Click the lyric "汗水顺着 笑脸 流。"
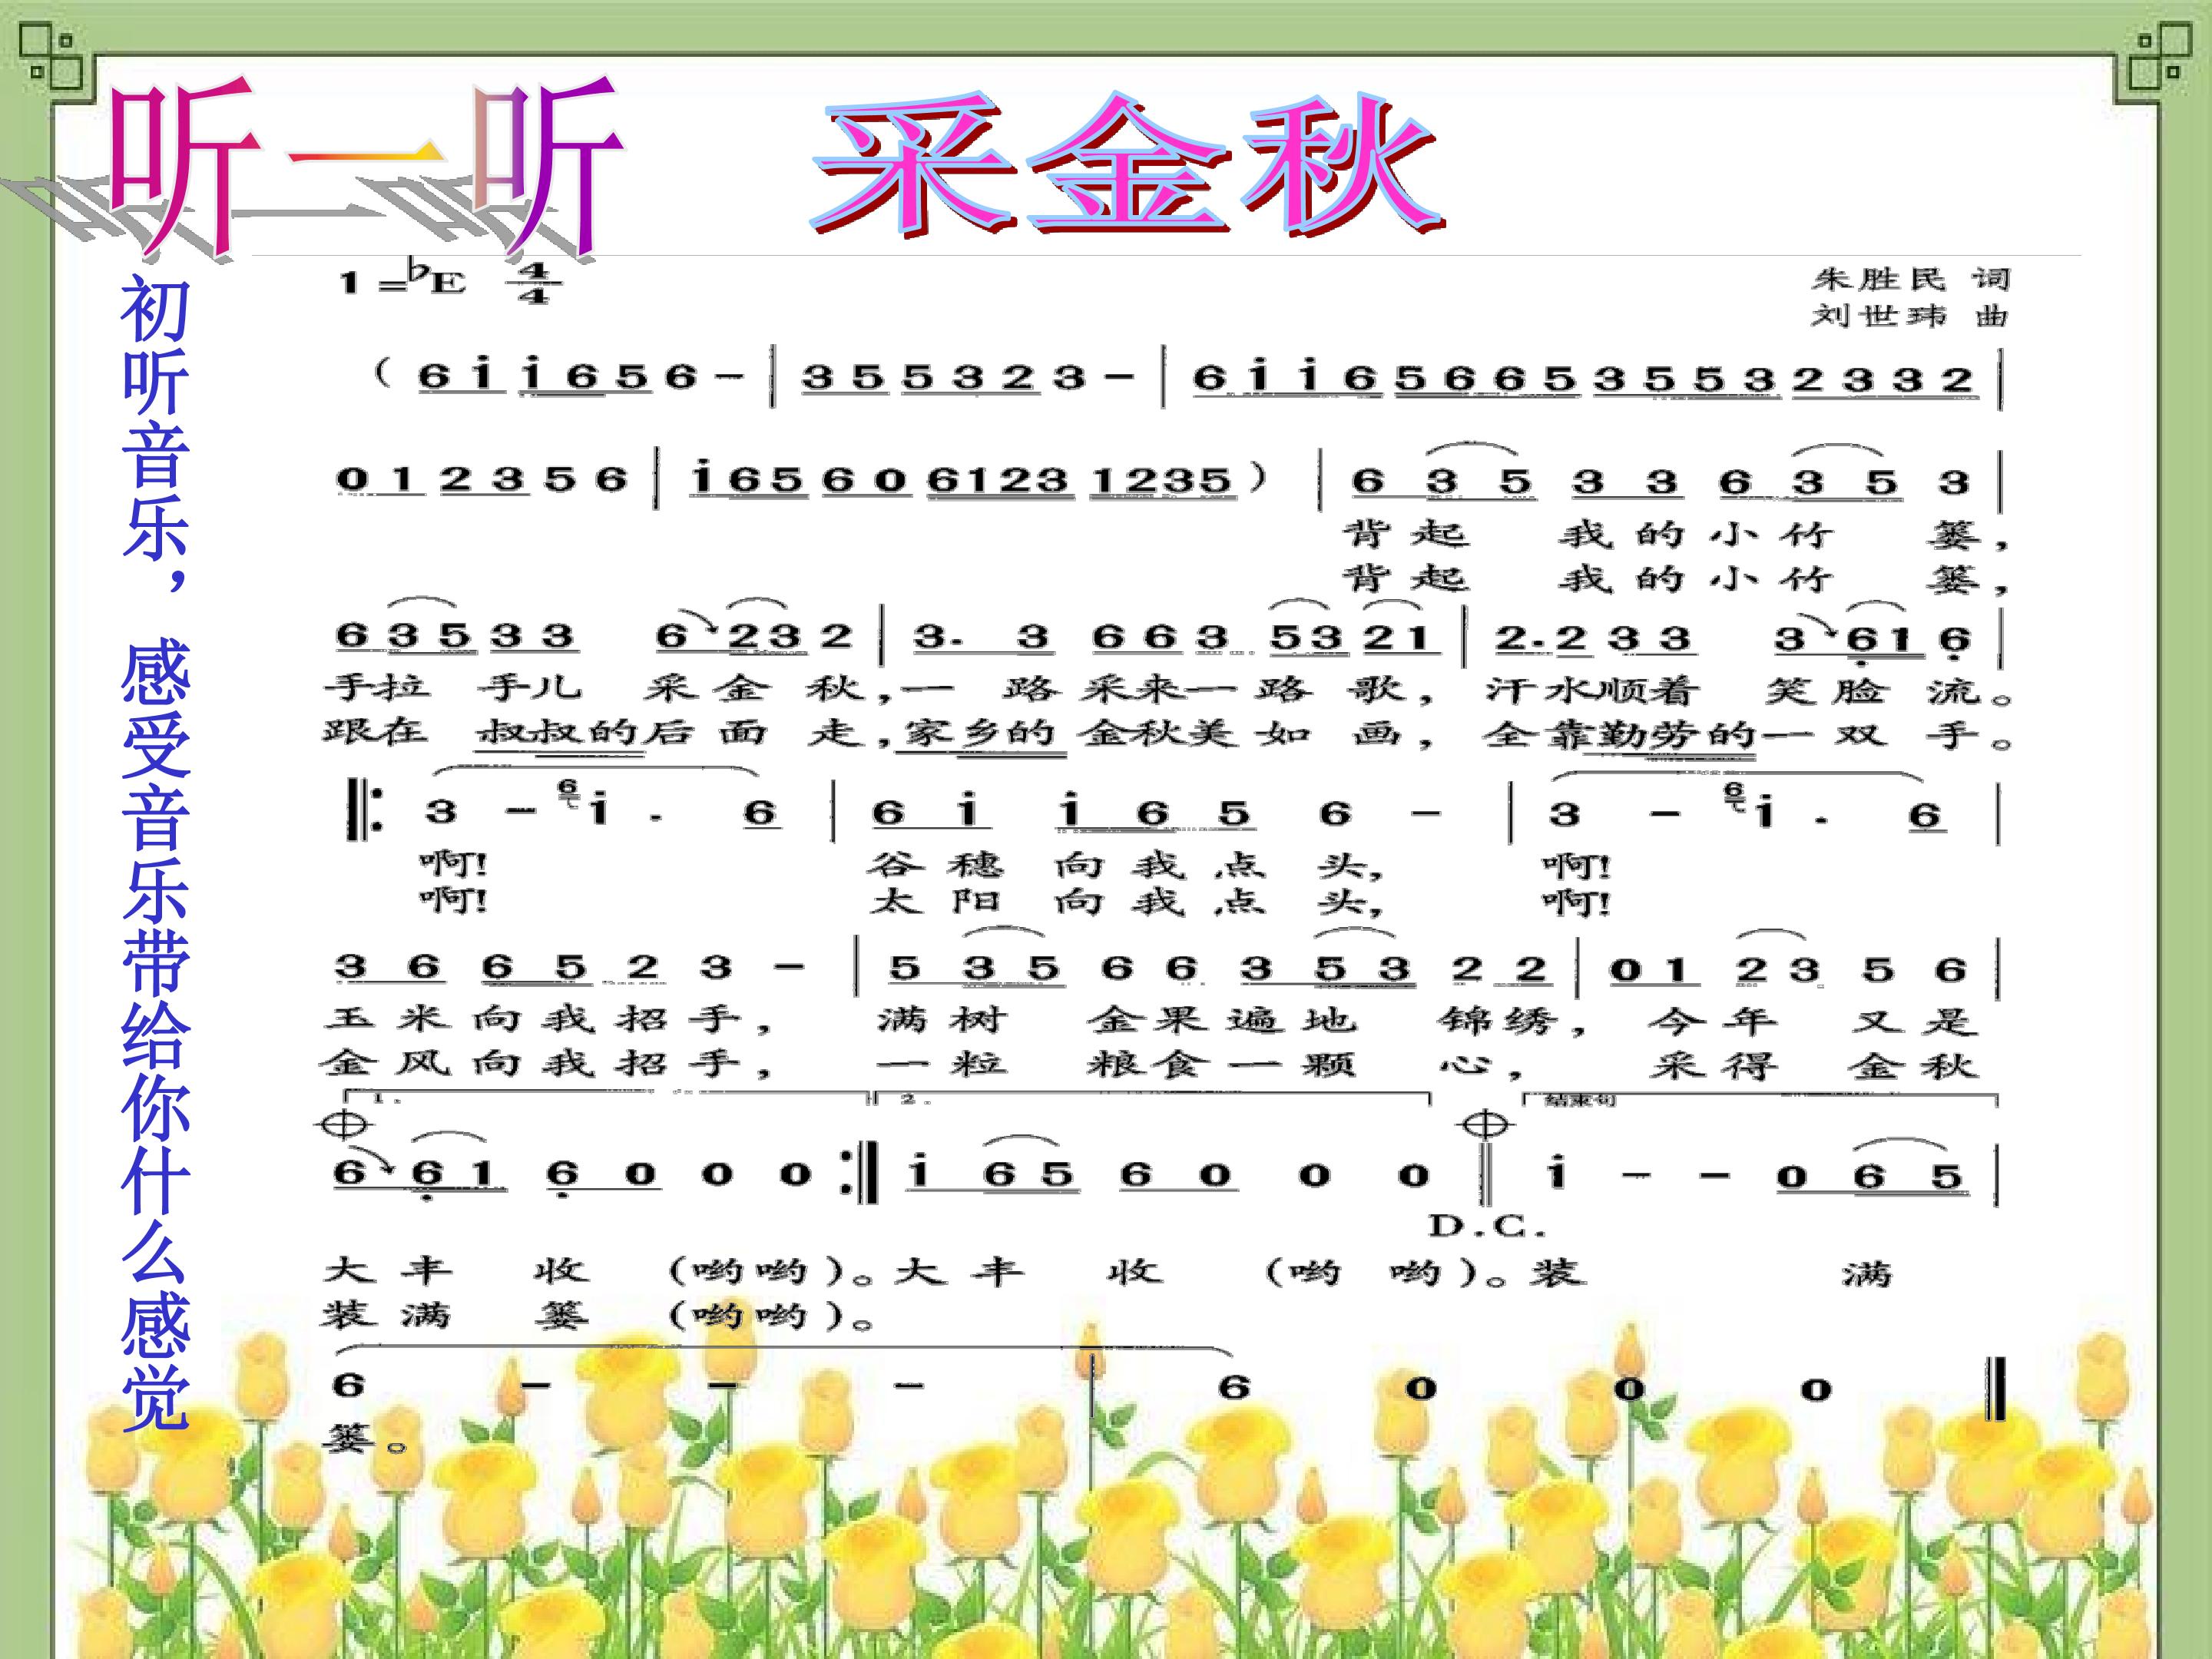The width and height of the screenshot is (2212, 1659). pyautogui.click(x=1748, y=690)
